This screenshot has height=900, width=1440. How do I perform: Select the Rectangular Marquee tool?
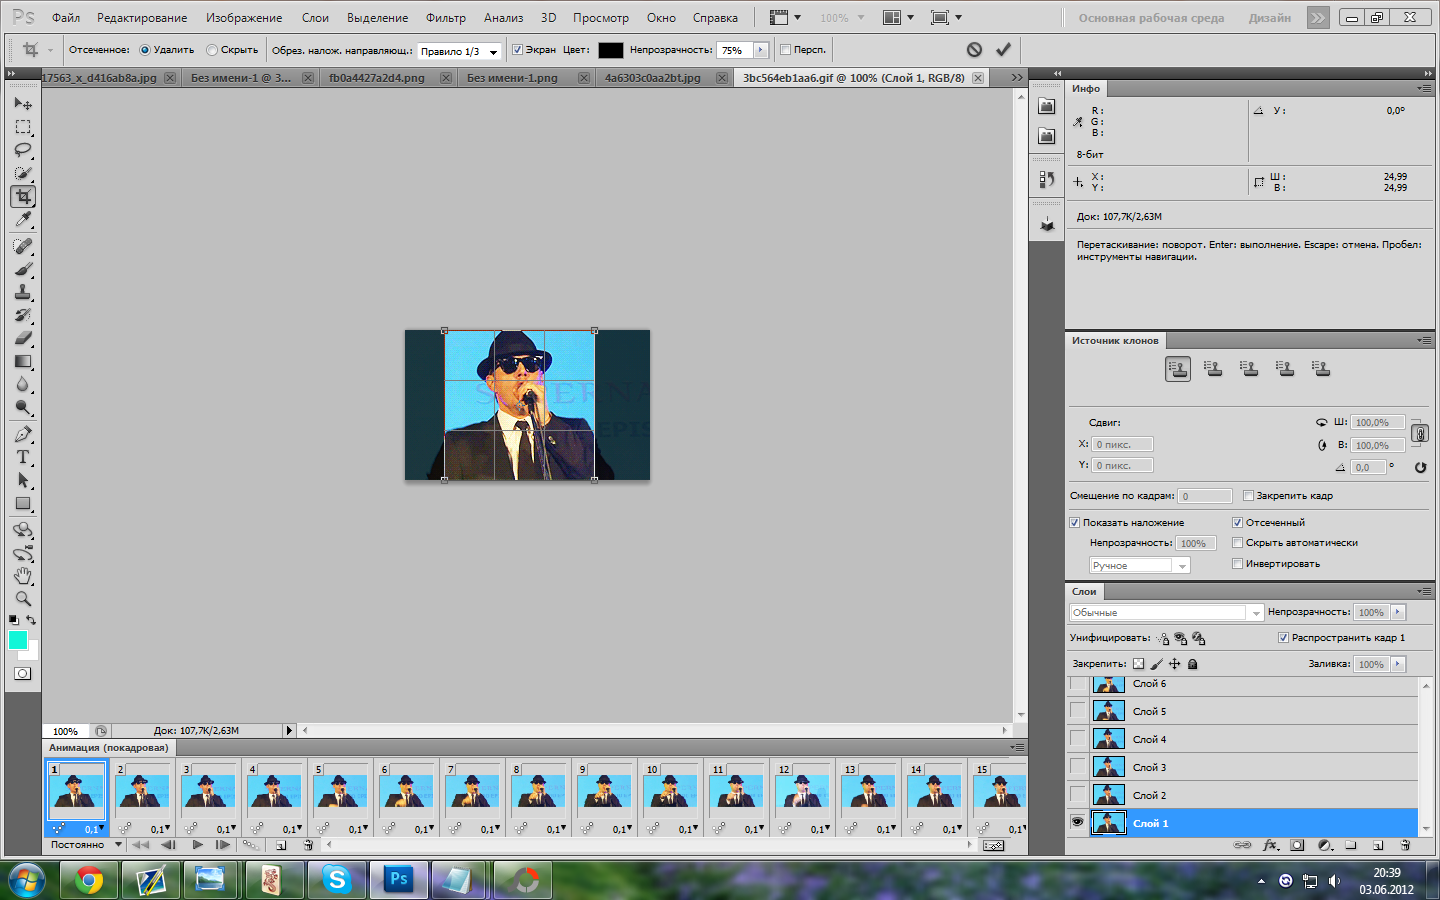[23, 127]
